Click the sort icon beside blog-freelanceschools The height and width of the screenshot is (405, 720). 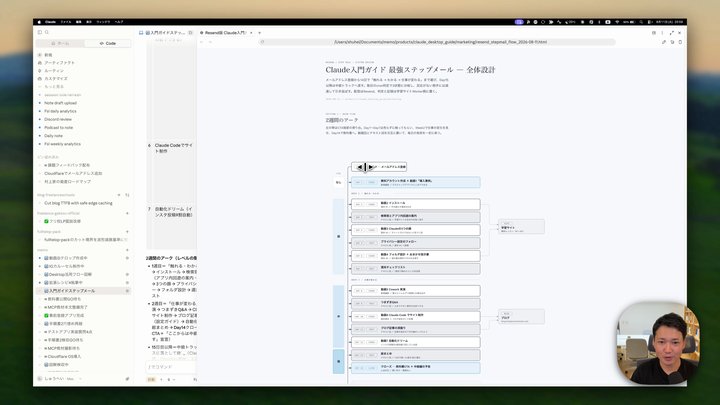pyautogui.click(x=127, y=195)
